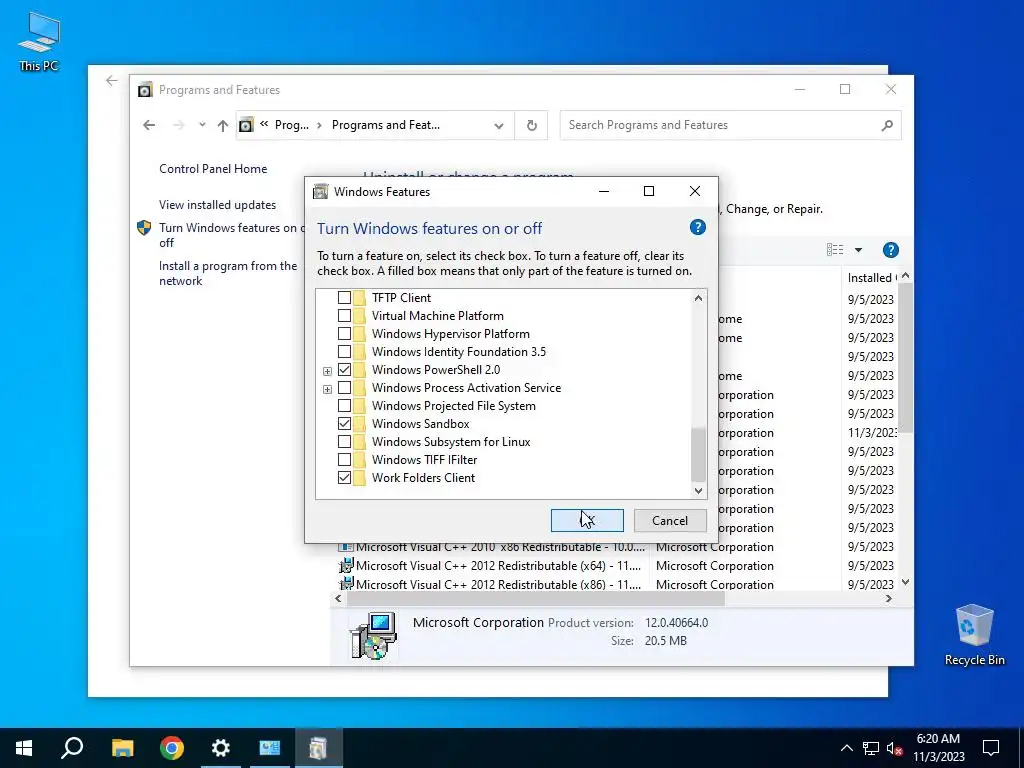This screenshot has height=768, width=1024.
Task: Click the search magnifier in Programs and Features
Action: tap(886, 125)
